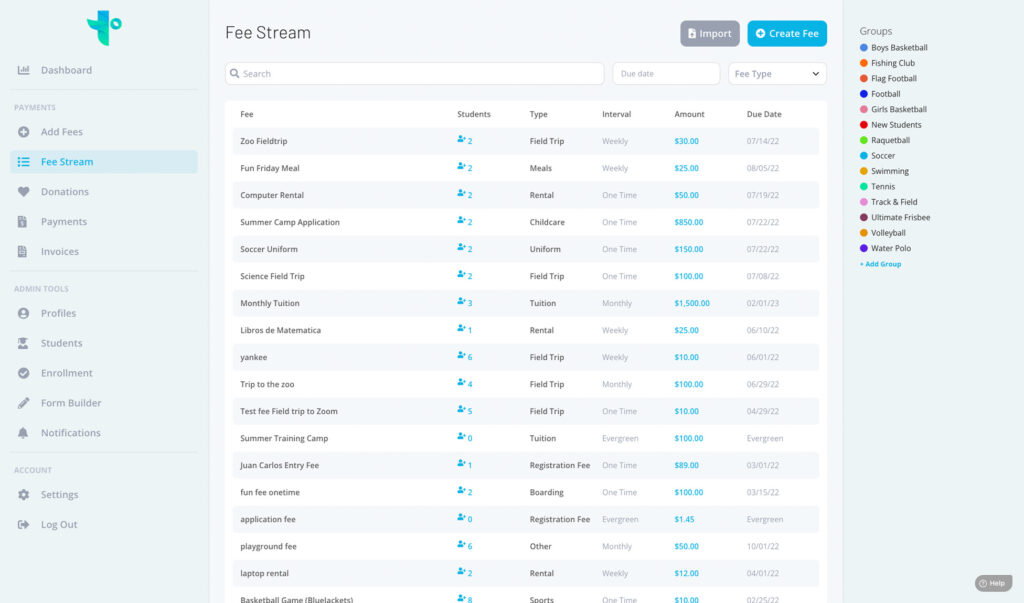
Task: Click the Log Out arrow icon
Action: pos(24,525)
